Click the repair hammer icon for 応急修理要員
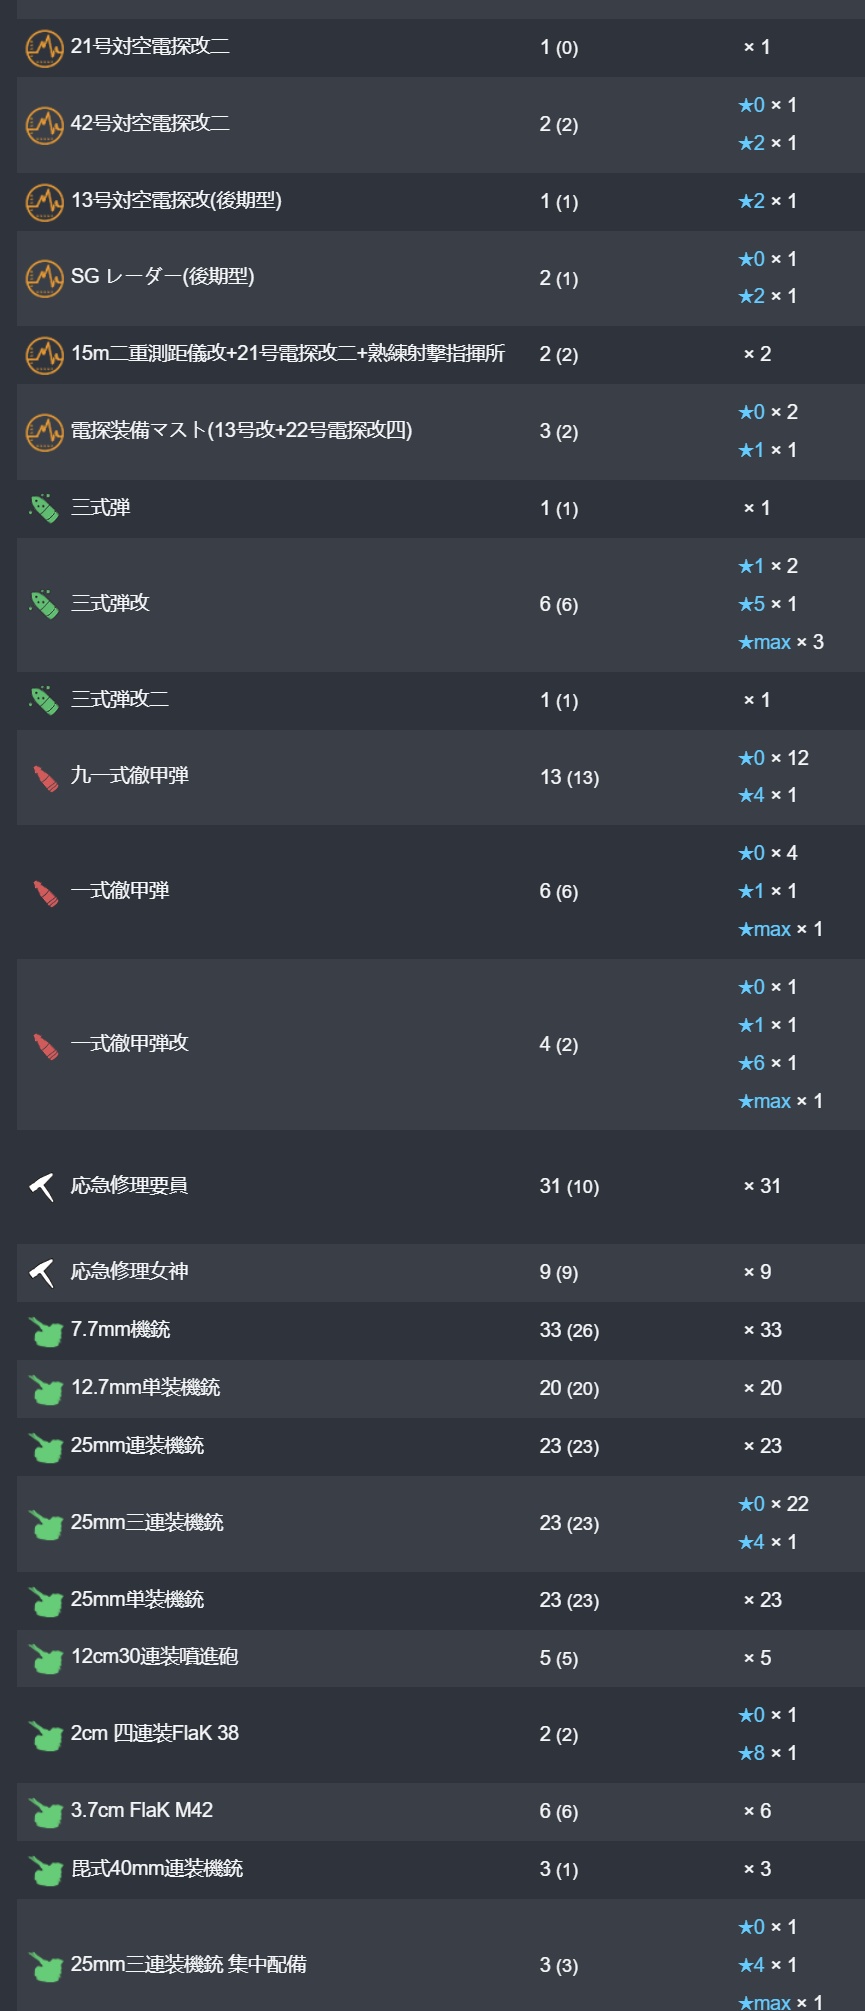Image resolution: width=865 pixels, height=2011 pixels. [42, 1187]
